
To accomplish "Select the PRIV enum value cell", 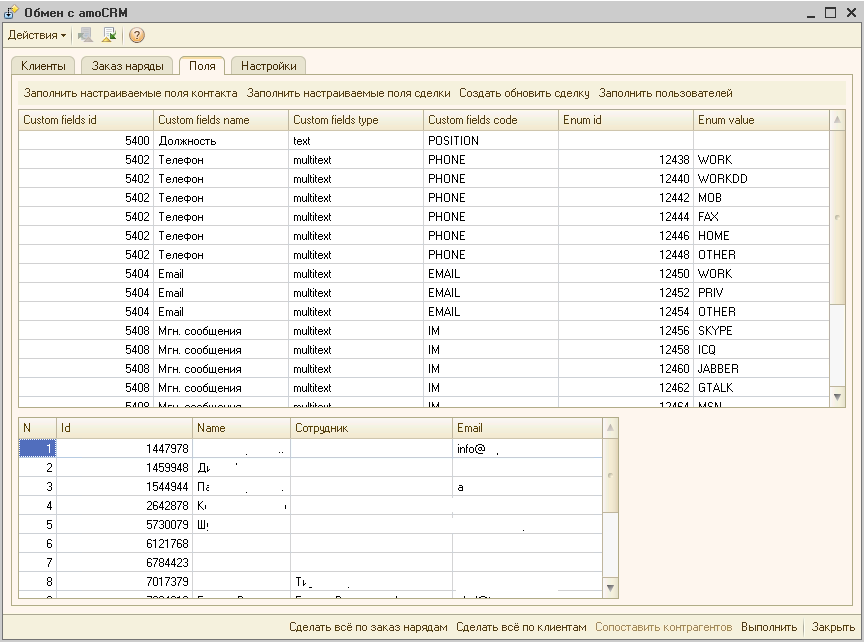I will (761, 293).
